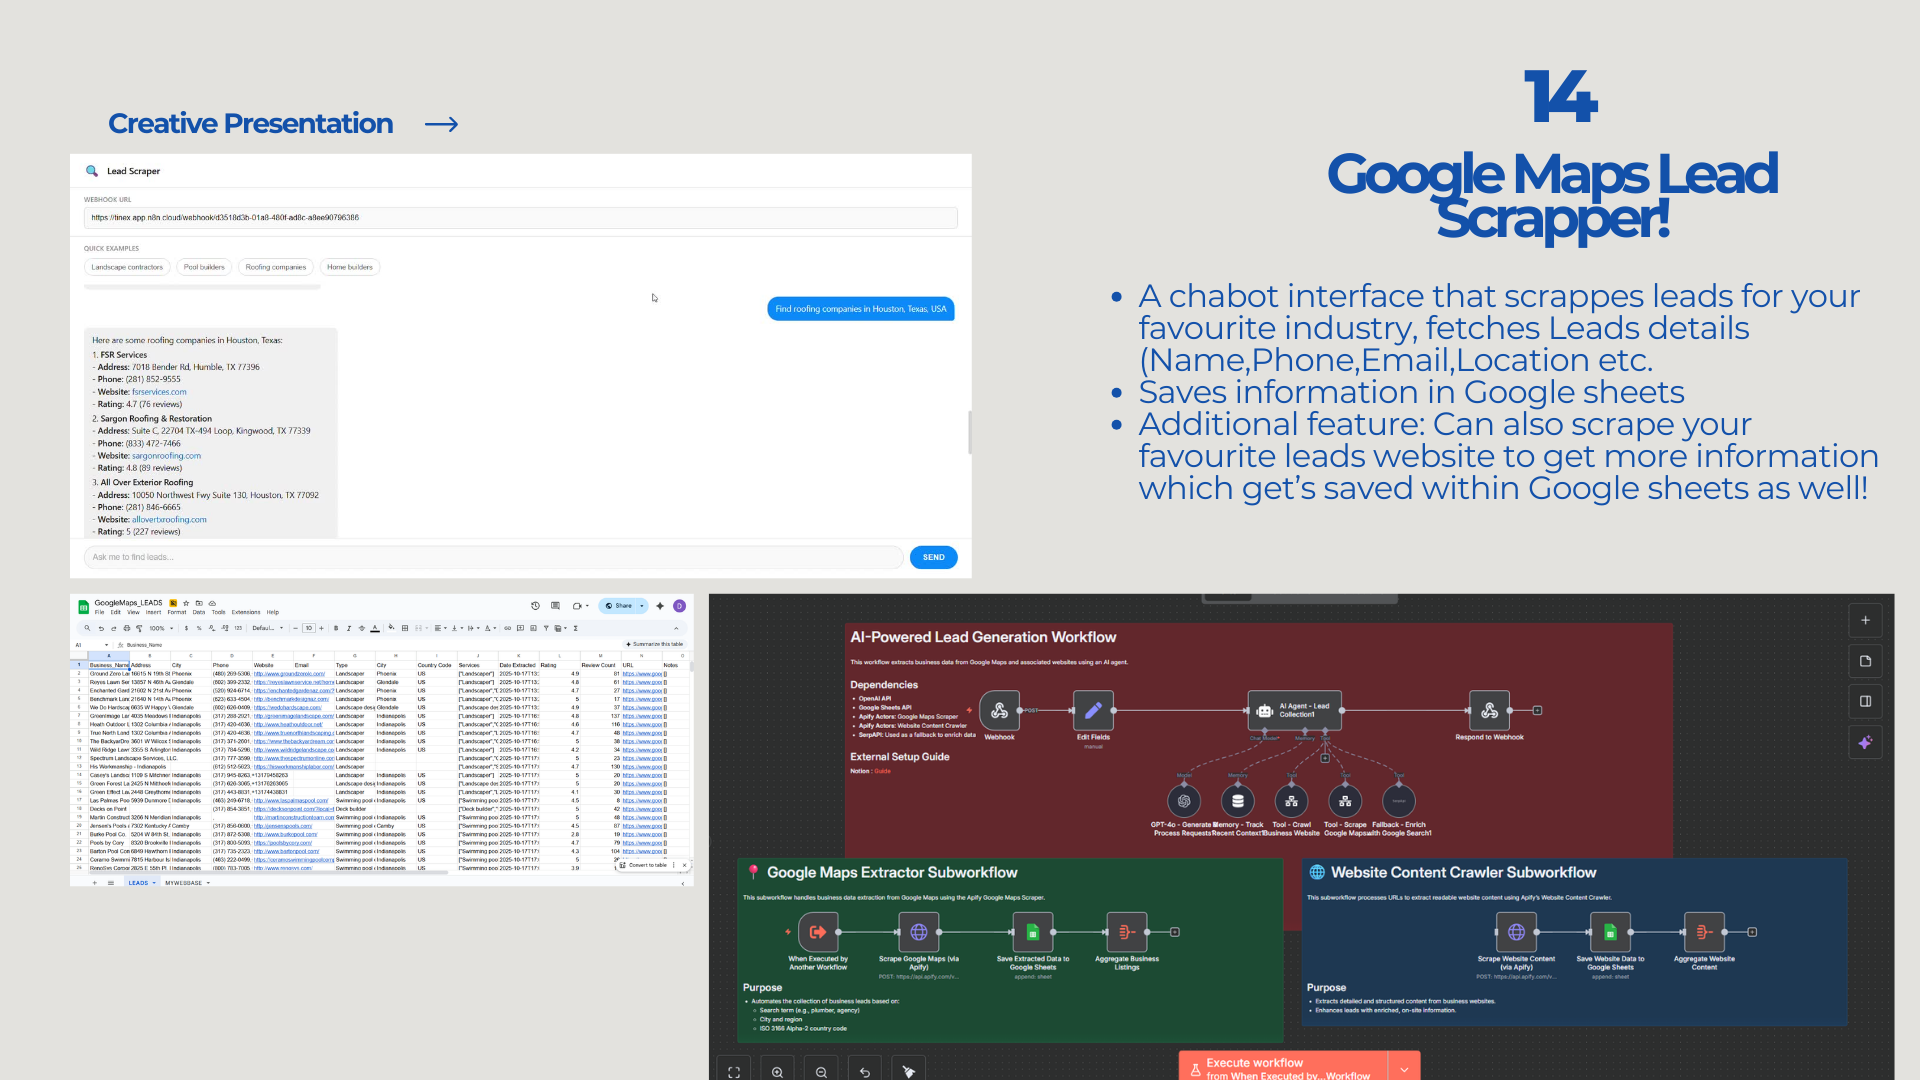This screenshot has width=1920, height=1080.
Task: Click the add-node plus icon in the sidebar
Action: coord(1865,620)
